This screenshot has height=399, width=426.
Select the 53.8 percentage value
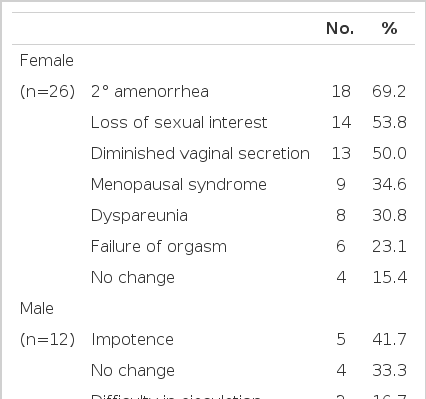click(389, 122)
